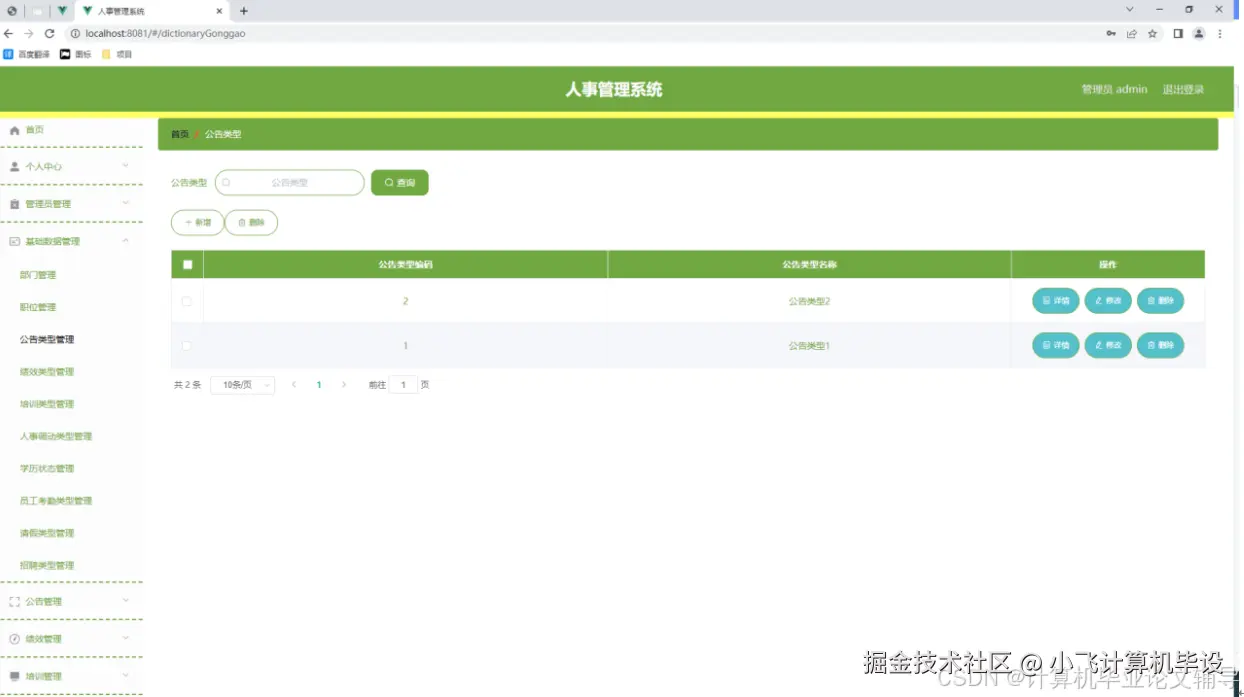Click the browser back arrow
The height and width of the screenshot is (697, 1244).
click(9, 33)
